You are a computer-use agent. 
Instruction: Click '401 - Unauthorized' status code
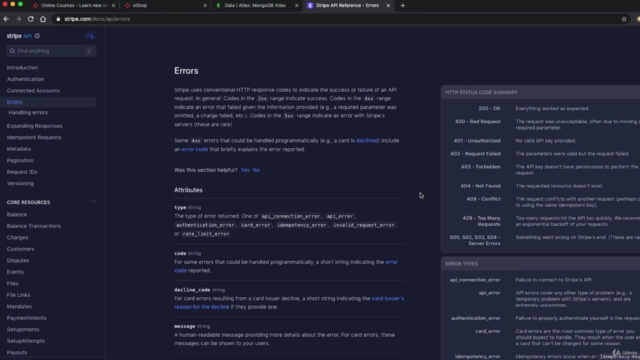pyautogui.click(x=477, y=141)
